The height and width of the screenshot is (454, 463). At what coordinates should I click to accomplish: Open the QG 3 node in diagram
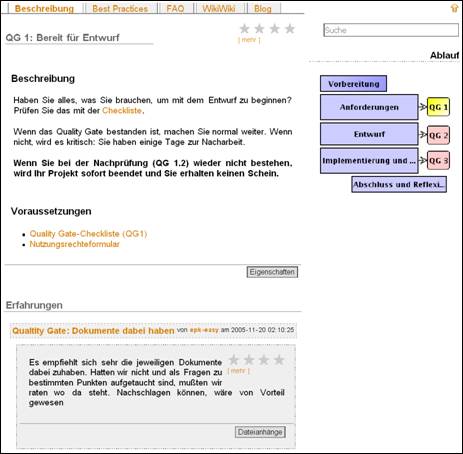[438, 161]
